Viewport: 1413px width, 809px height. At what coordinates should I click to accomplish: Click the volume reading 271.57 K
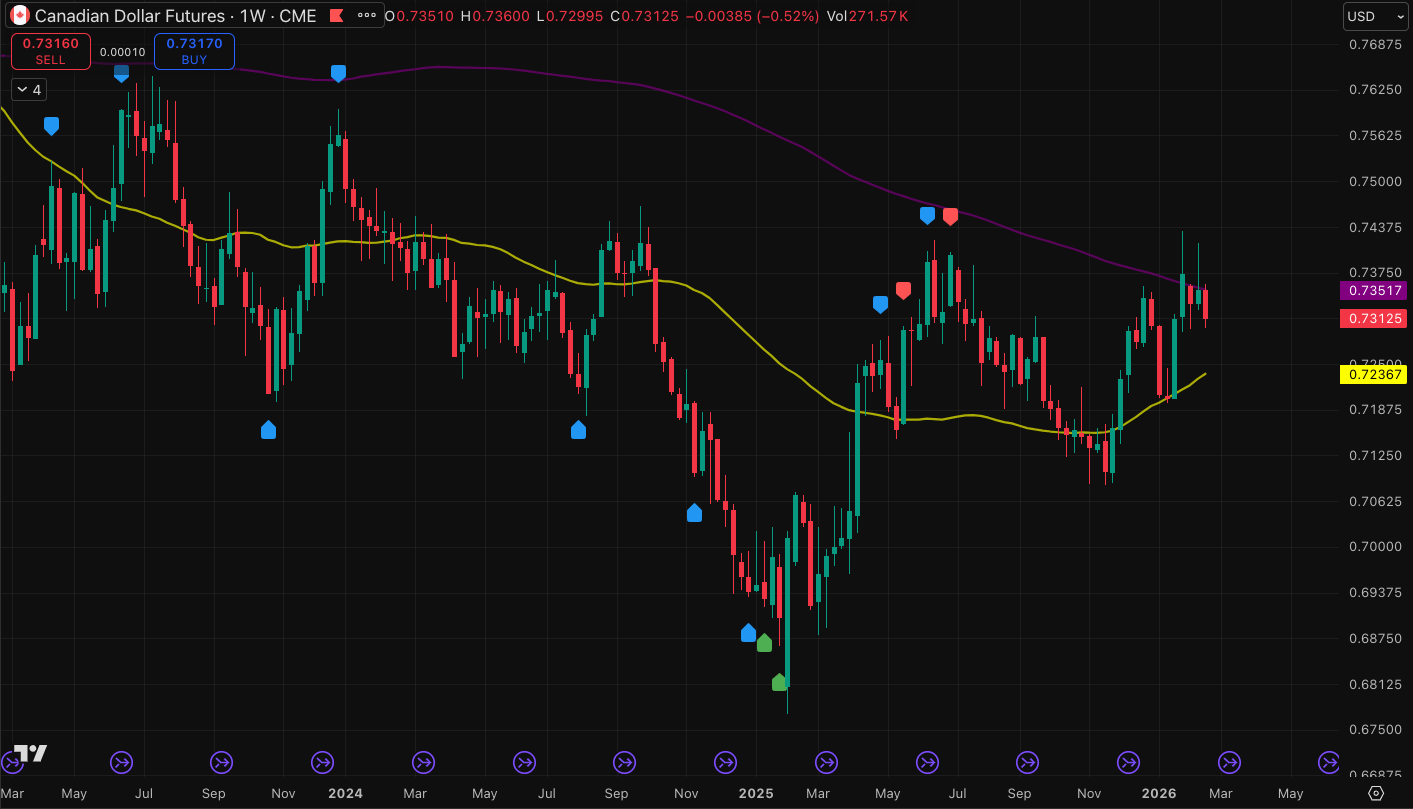[x=880, y=16]
